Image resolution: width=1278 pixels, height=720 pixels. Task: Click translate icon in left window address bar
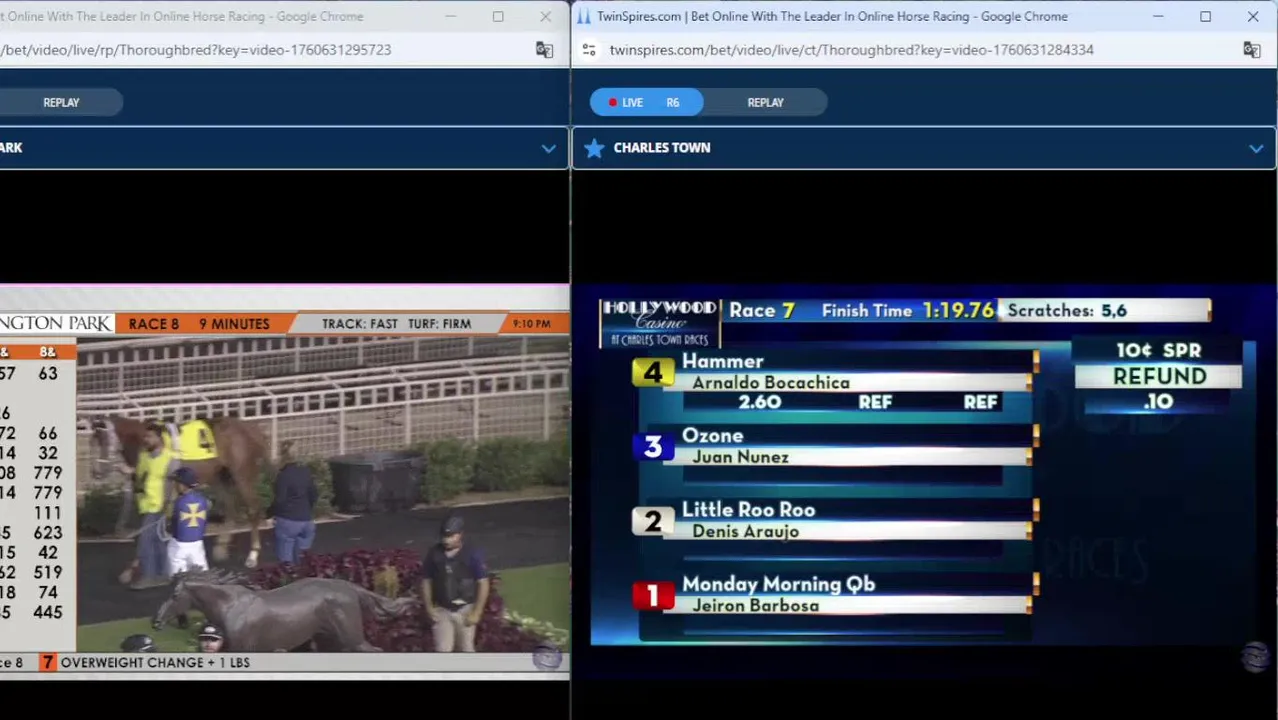544,50
